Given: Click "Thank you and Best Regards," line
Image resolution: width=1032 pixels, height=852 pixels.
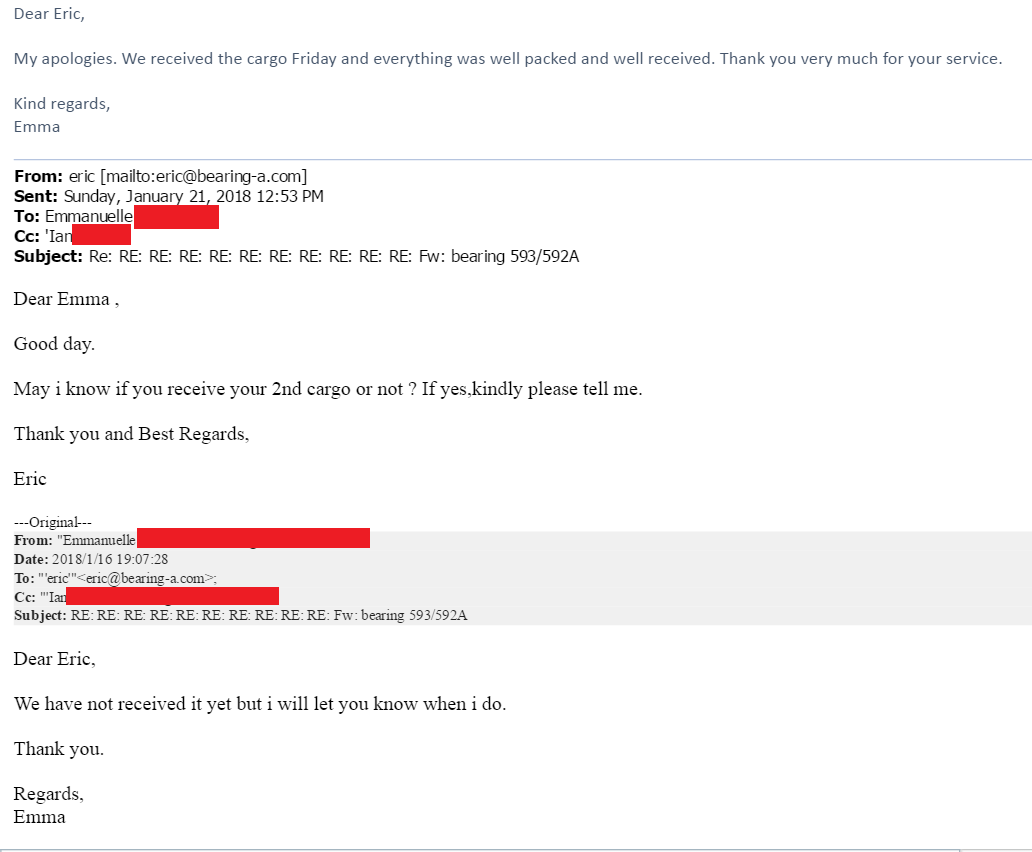Looking at the screenshot, I should (x=132, y=434).
